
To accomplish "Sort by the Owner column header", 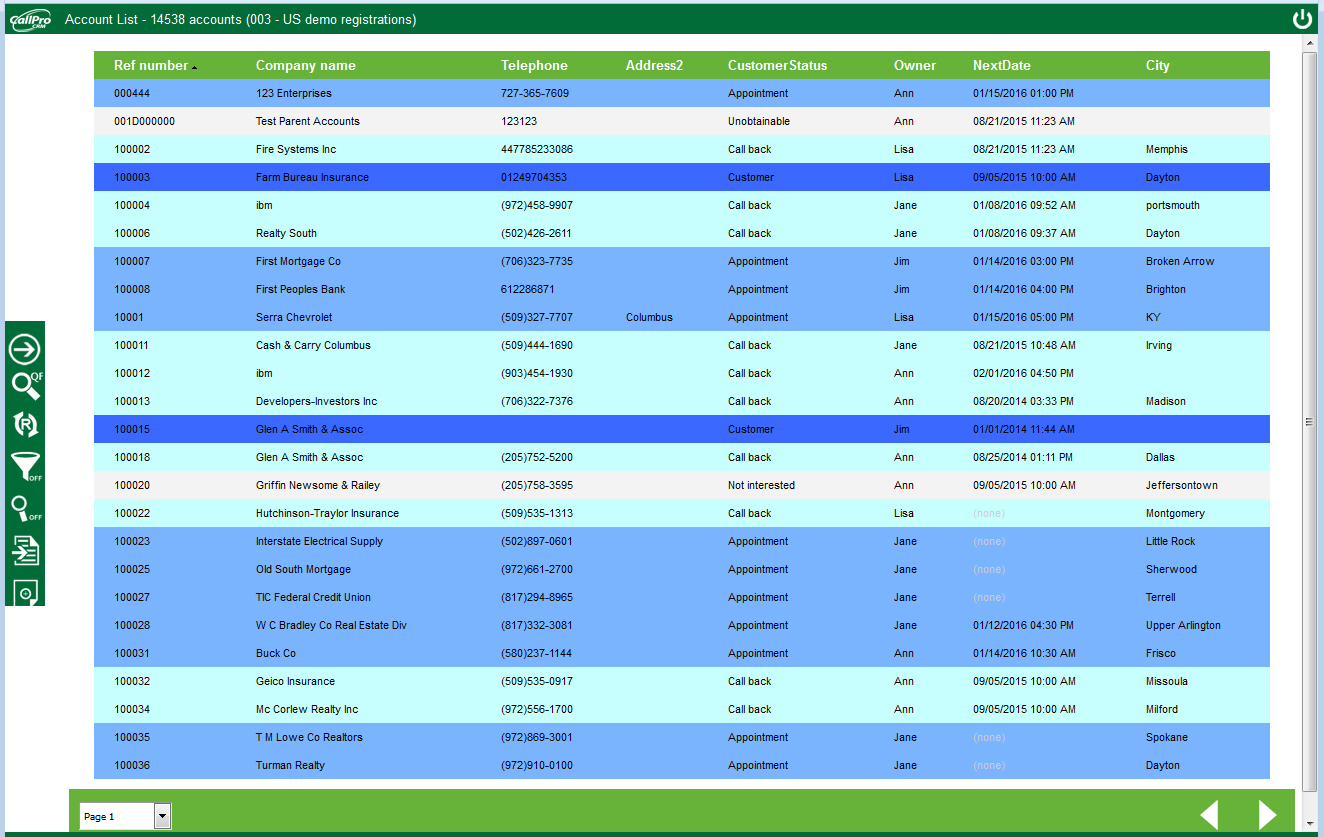I will click(x=915, y=65).
